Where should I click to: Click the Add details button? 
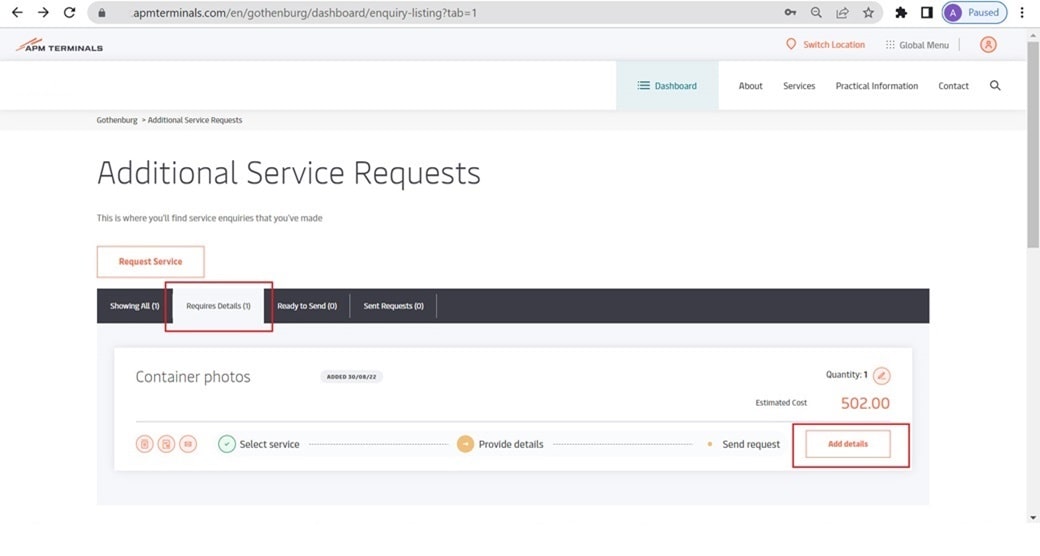[x=848, y=444]
